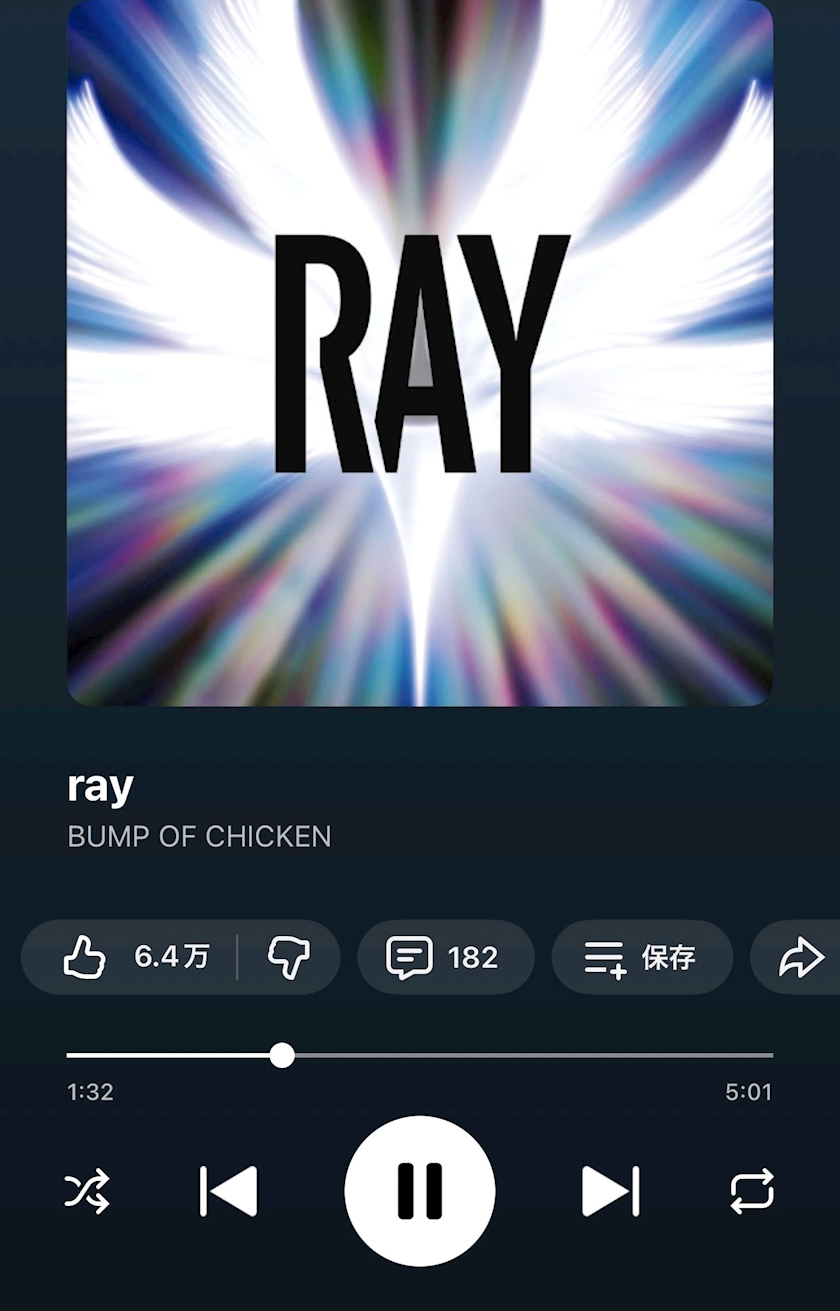Viewport: 840px width, 1311px height.
Task: Tap the 6.4万 like count
Action: point(172,957)
